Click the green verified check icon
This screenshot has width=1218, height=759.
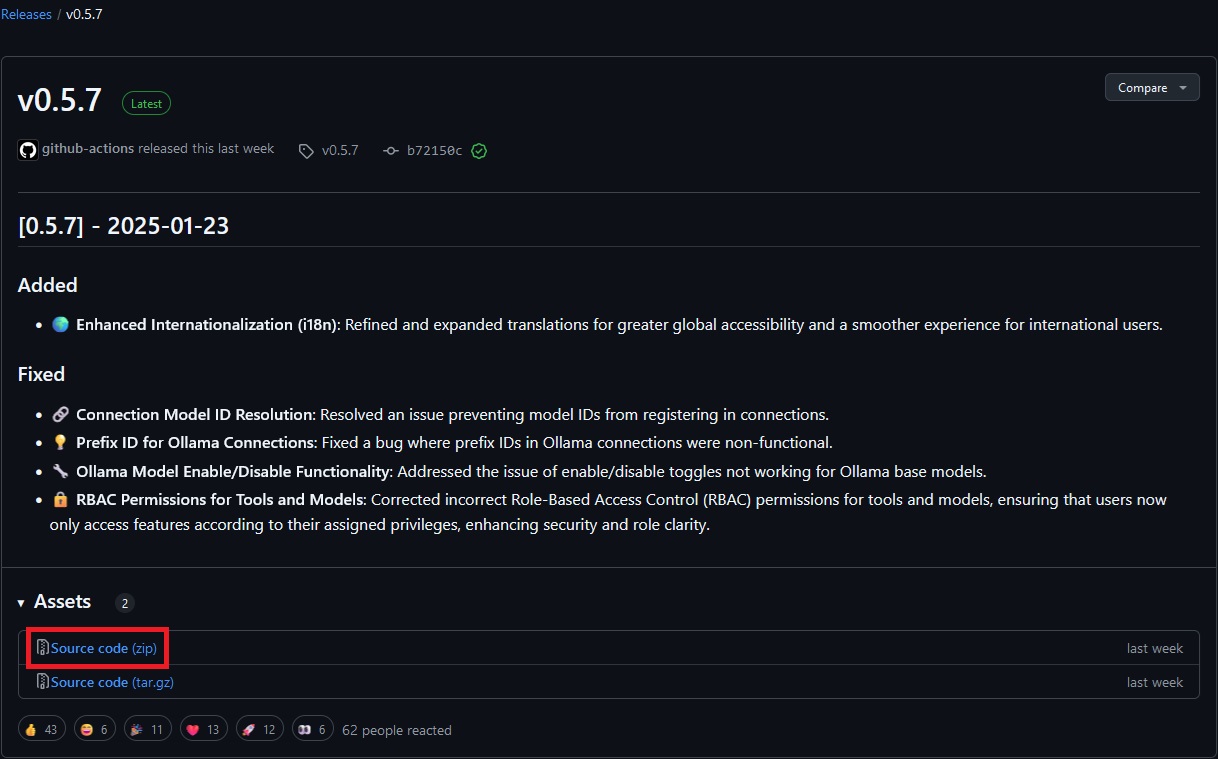[x=479, y=151]
